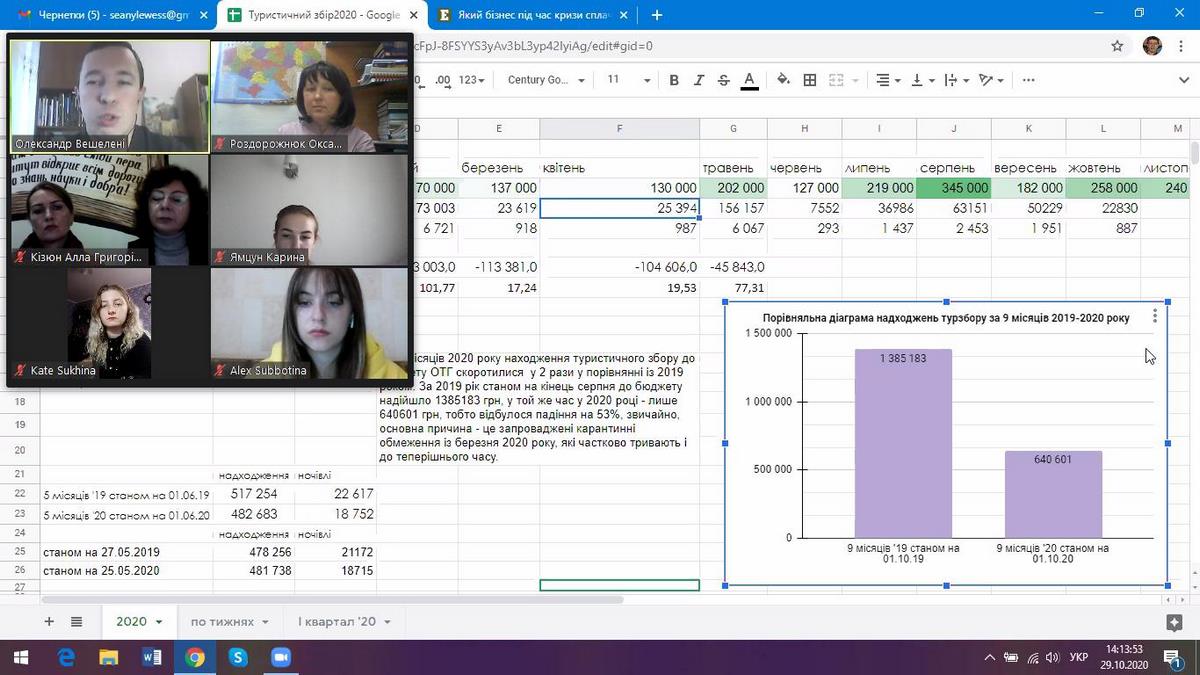This screenshot has width=1200, height=675.
Task: Open the font size 11 dropdown
Action: point(628,80)
